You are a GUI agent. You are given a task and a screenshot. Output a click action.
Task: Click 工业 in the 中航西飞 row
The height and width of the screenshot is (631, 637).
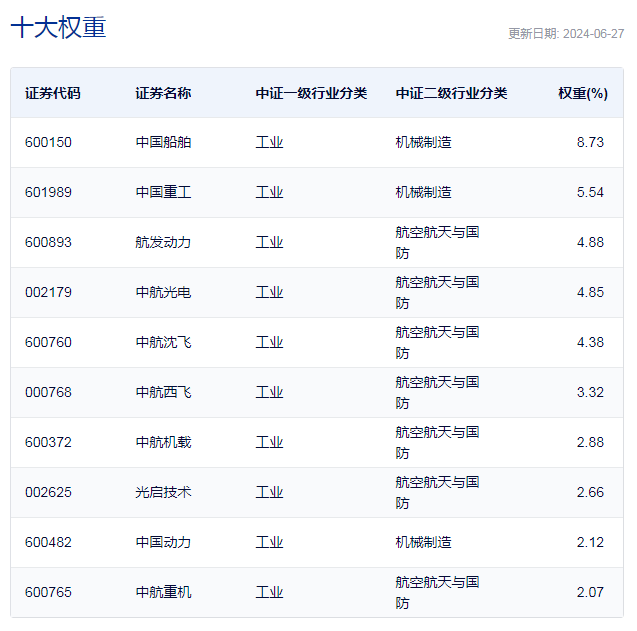269,392
